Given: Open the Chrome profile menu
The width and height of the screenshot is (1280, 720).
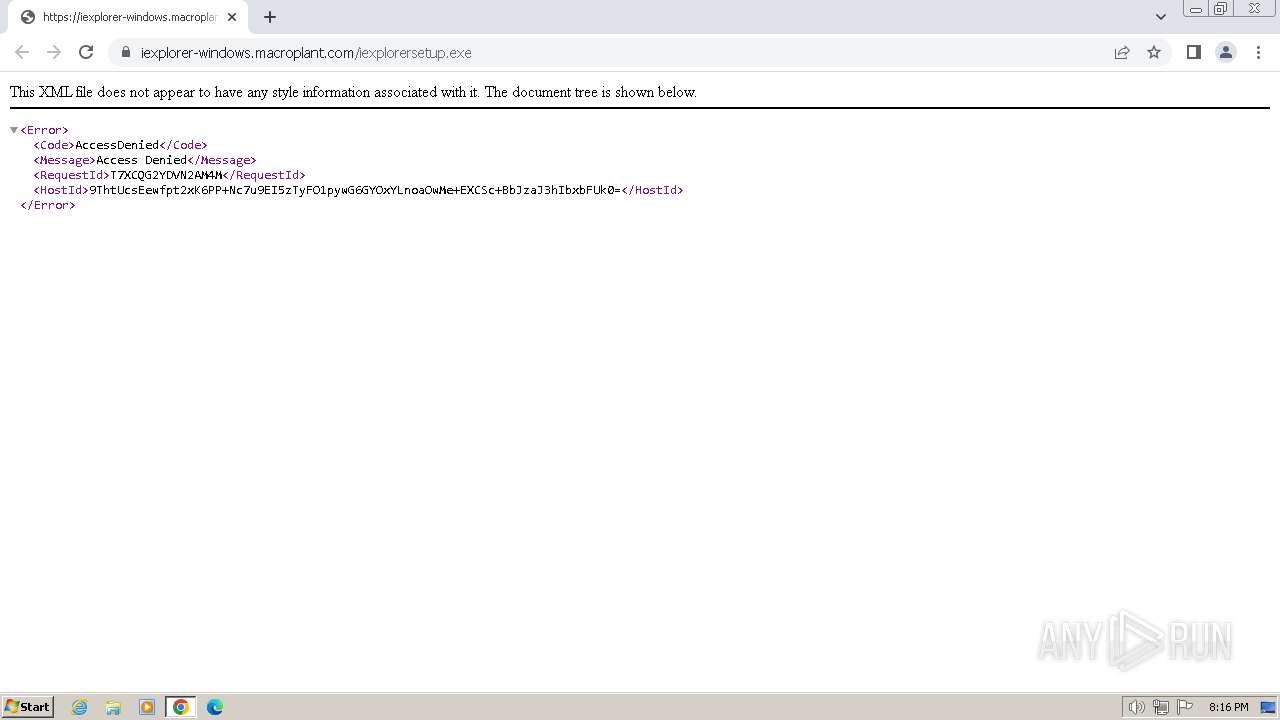Looking at the screenshot, I should (1225, 52).
